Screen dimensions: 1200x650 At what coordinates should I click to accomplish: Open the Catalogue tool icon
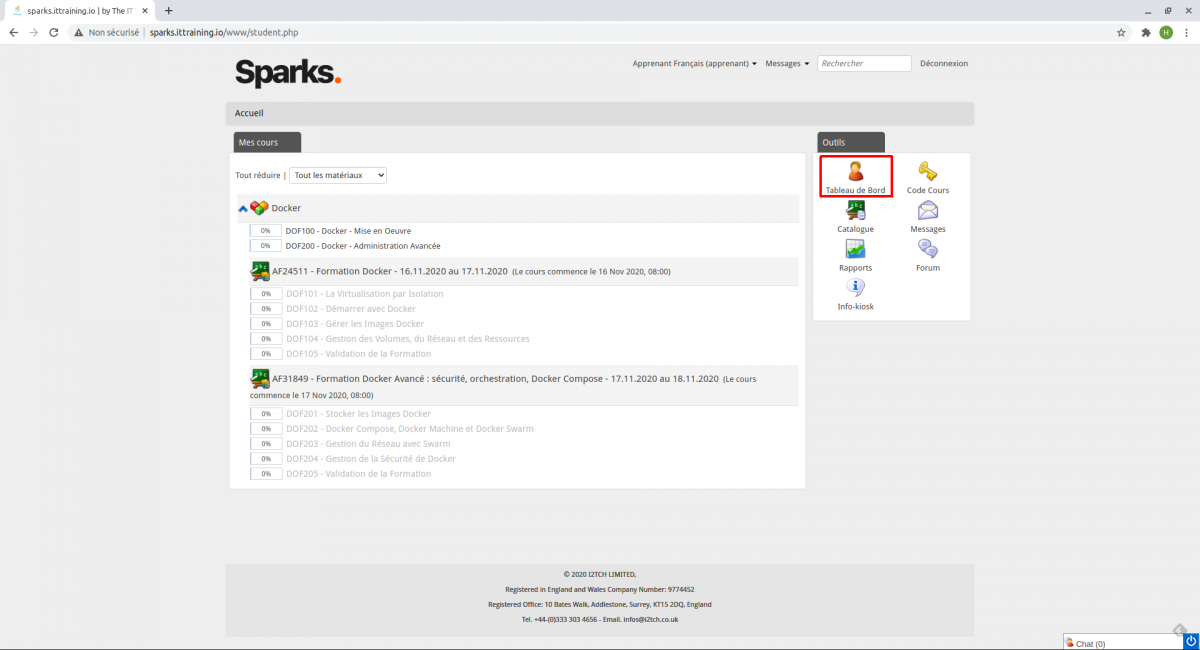coord(856,210)
